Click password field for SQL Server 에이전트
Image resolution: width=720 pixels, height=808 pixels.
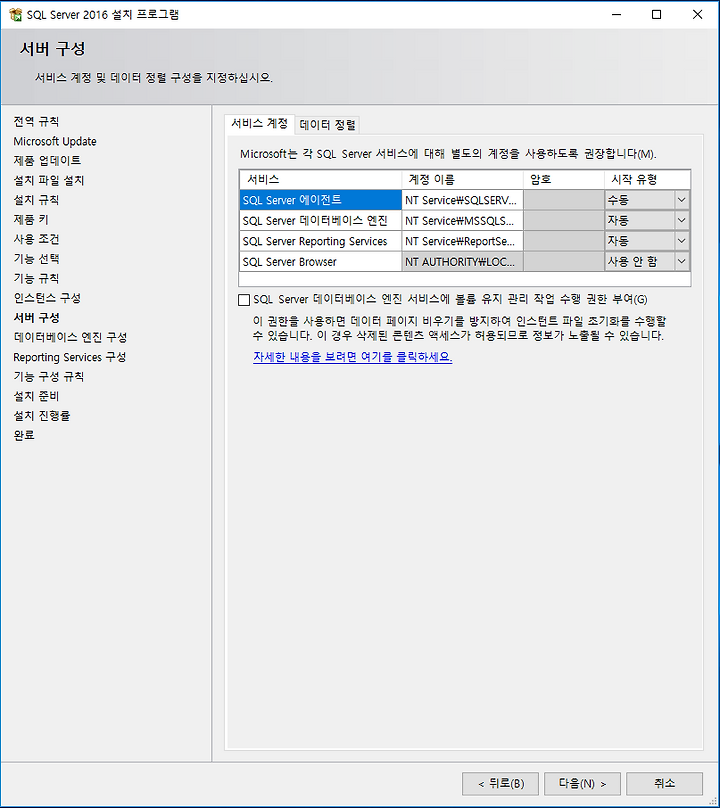(564, 200)
